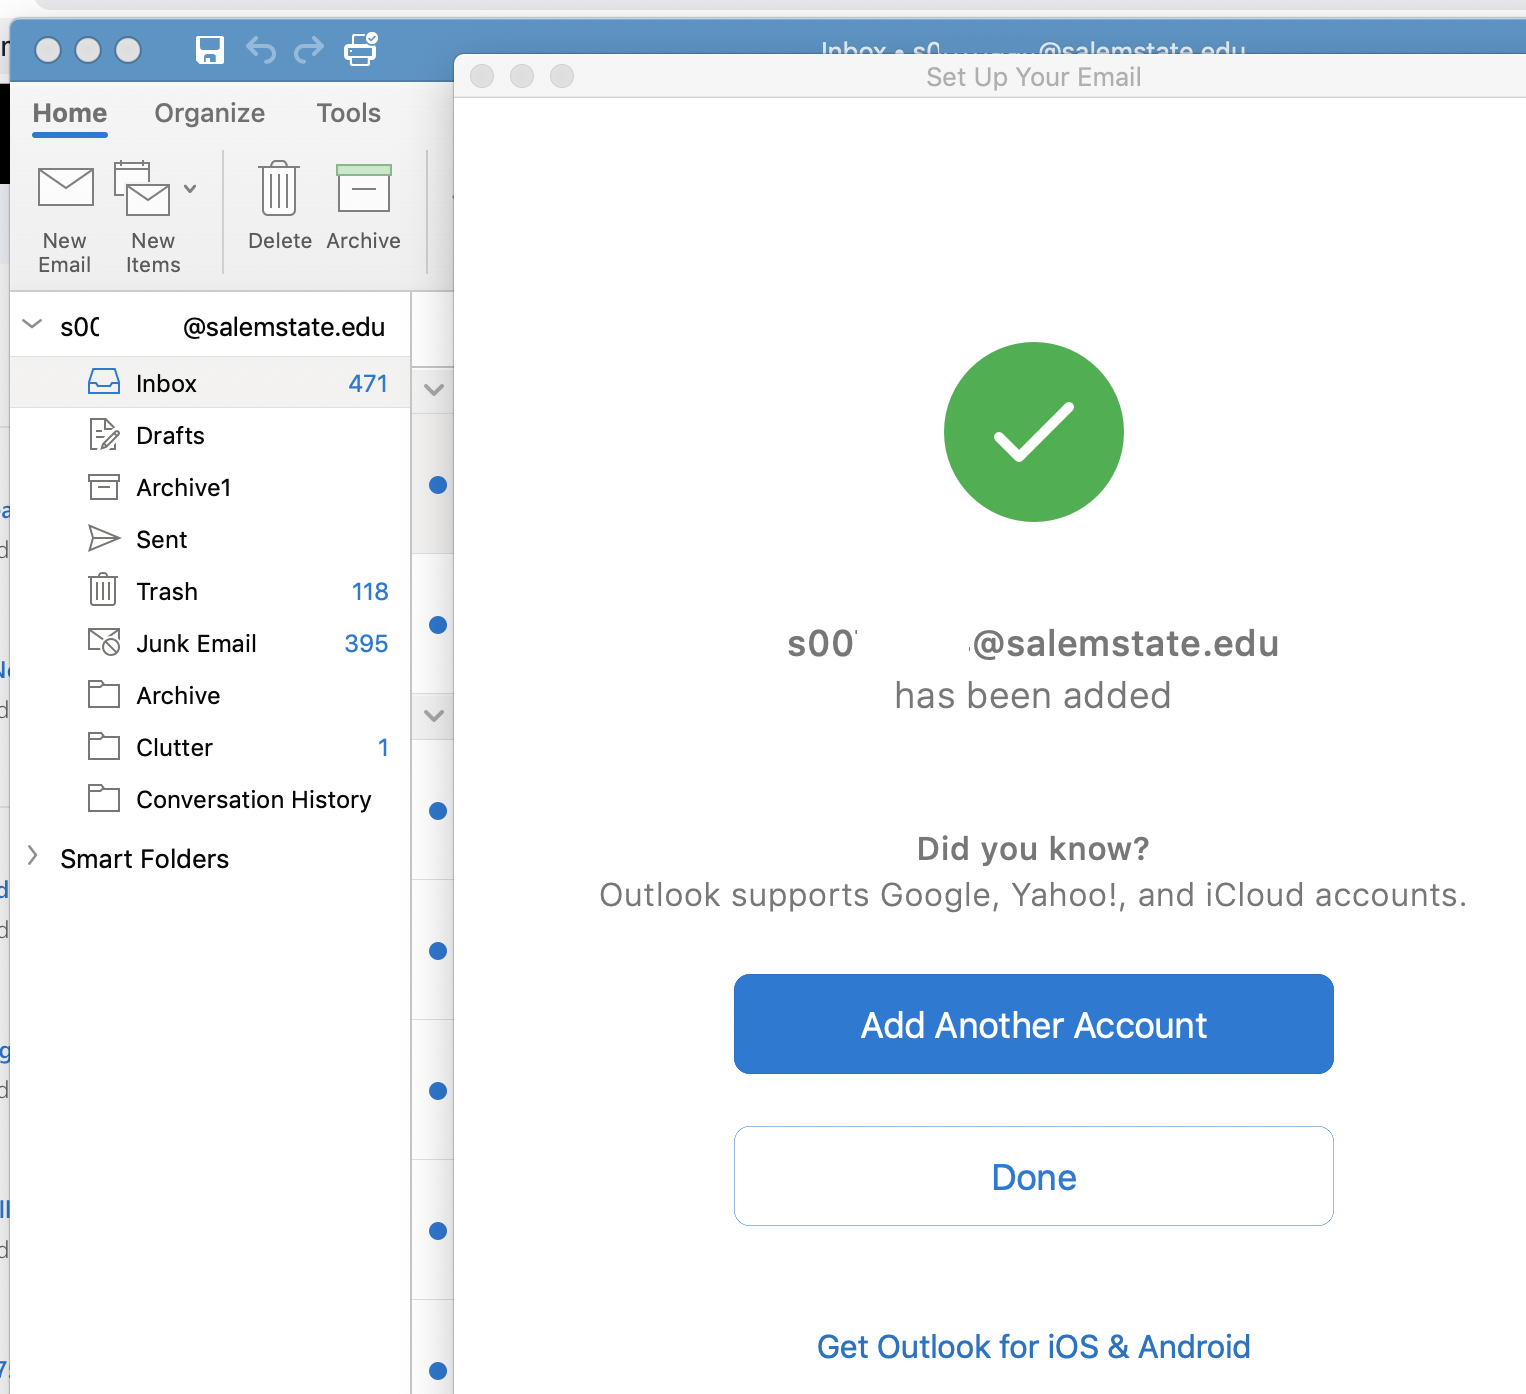Screen dimensions: 1526x1394
Task: Switch to the Tools tab
Action: 349,113
